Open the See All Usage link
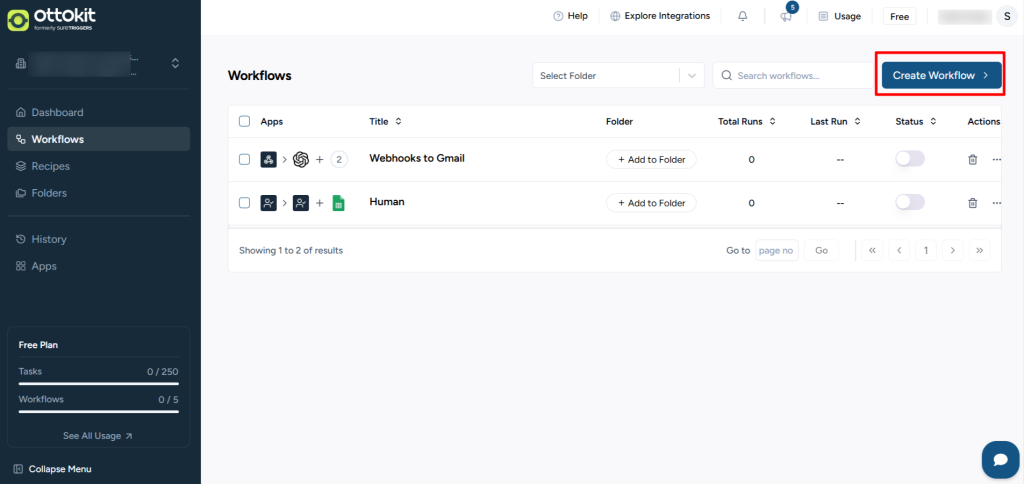Viewport: 1024px width, 484px height. [98, 436]
